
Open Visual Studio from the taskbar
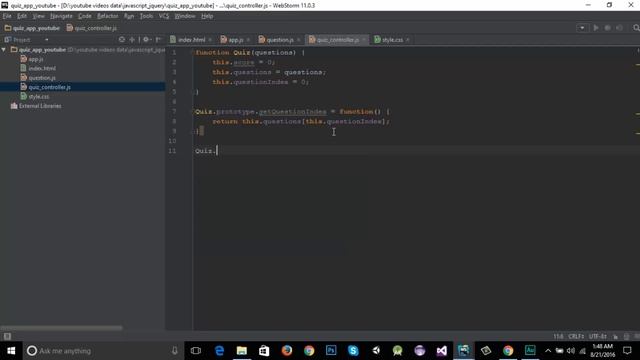[442, 351]
